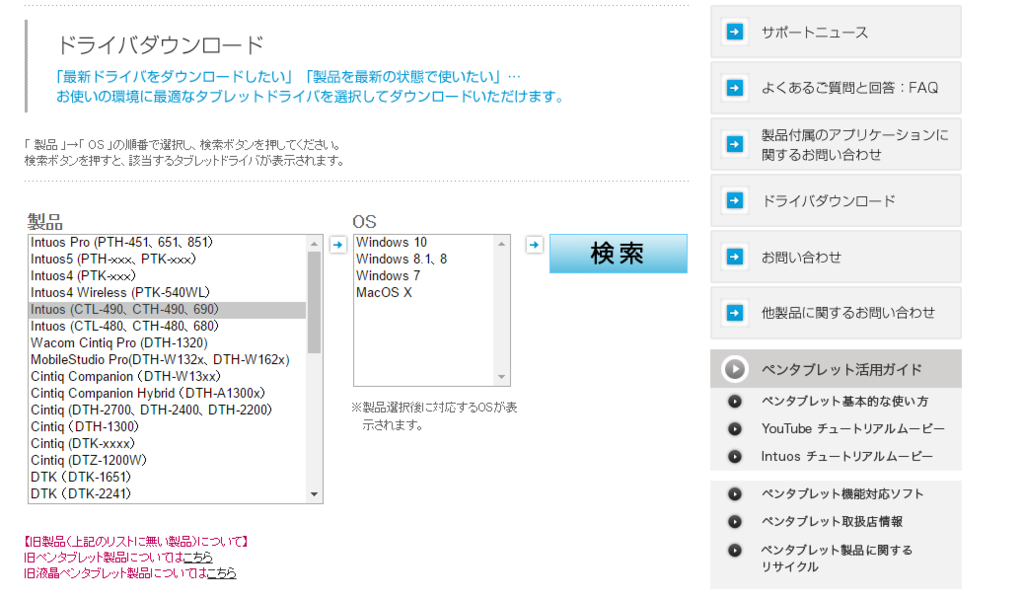Click arrow icon beside sidebar ドライバダウンロード
The image size is (1024, 599).
click(735, 201)
